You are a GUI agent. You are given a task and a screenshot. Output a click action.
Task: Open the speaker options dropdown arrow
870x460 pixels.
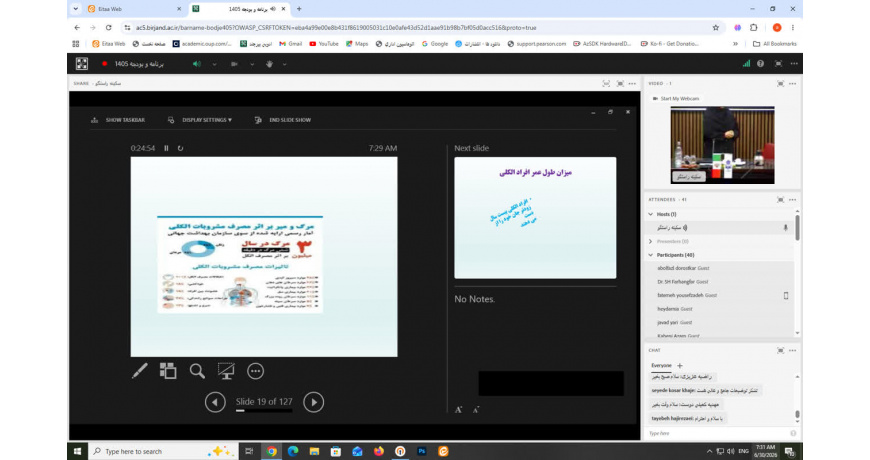214,64
